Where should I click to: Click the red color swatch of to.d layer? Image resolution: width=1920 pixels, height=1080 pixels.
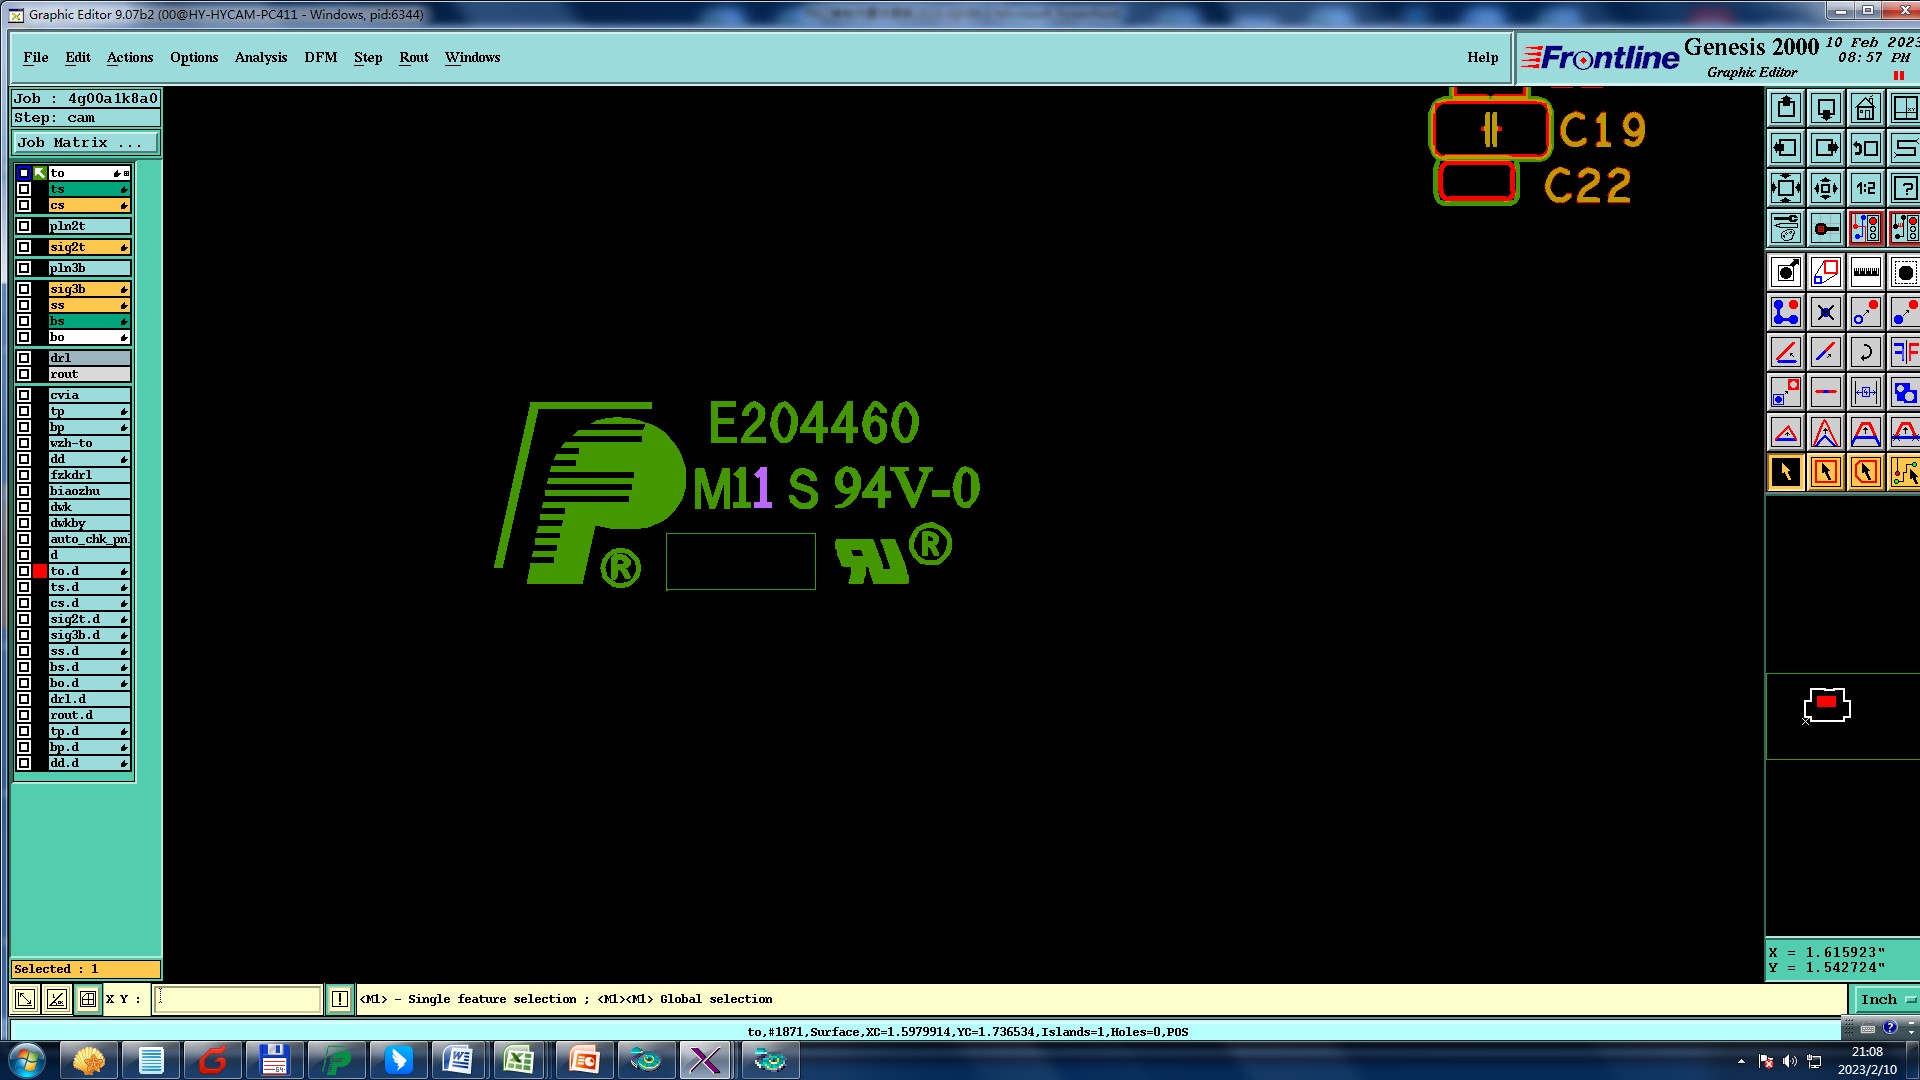point(40,571)
